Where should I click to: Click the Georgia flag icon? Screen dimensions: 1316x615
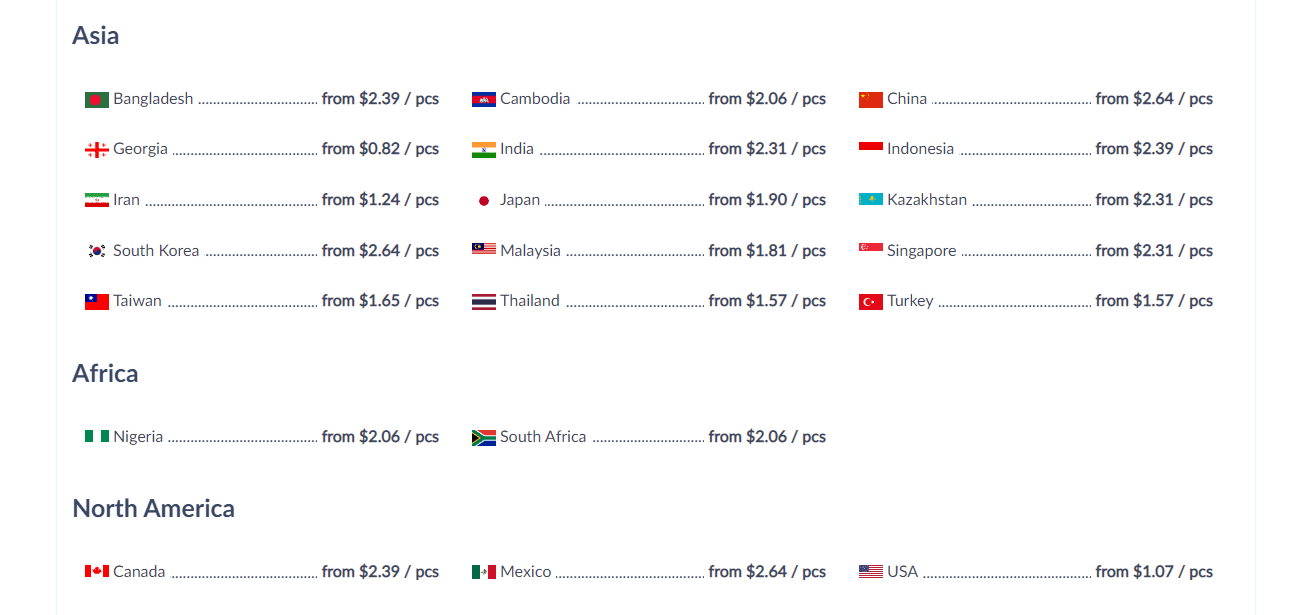coord(97,150)
